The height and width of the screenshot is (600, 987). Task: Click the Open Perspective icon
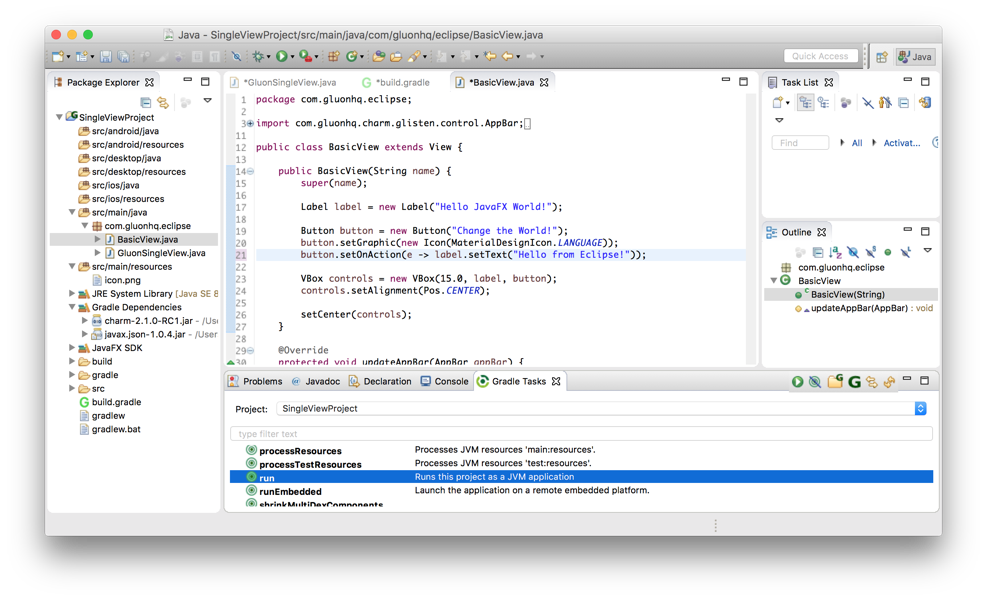point(882,57)
